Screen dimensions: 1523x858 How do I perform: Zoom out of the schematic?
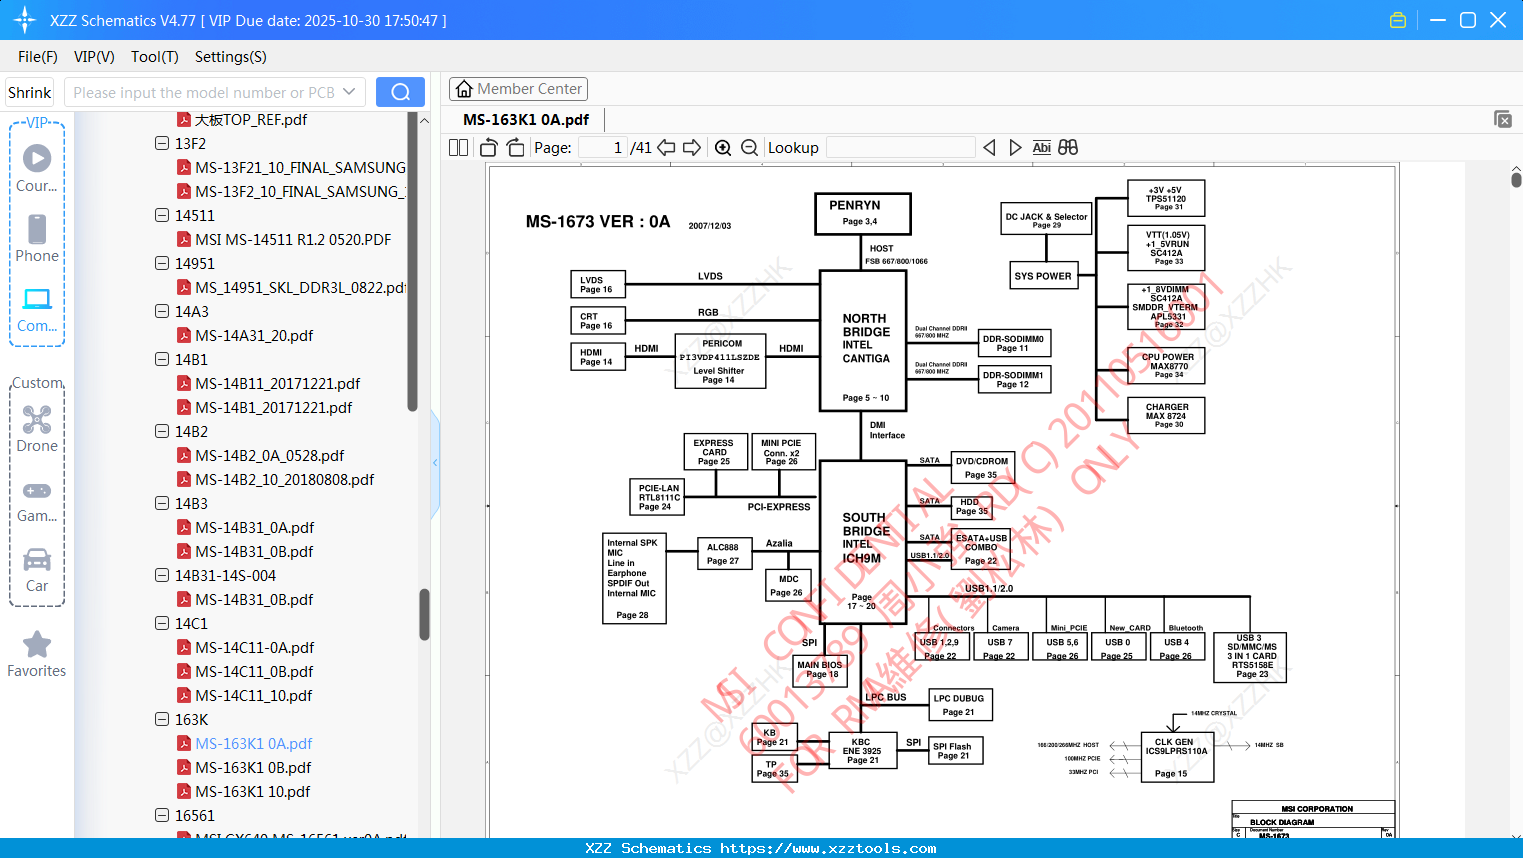[750, 148]
